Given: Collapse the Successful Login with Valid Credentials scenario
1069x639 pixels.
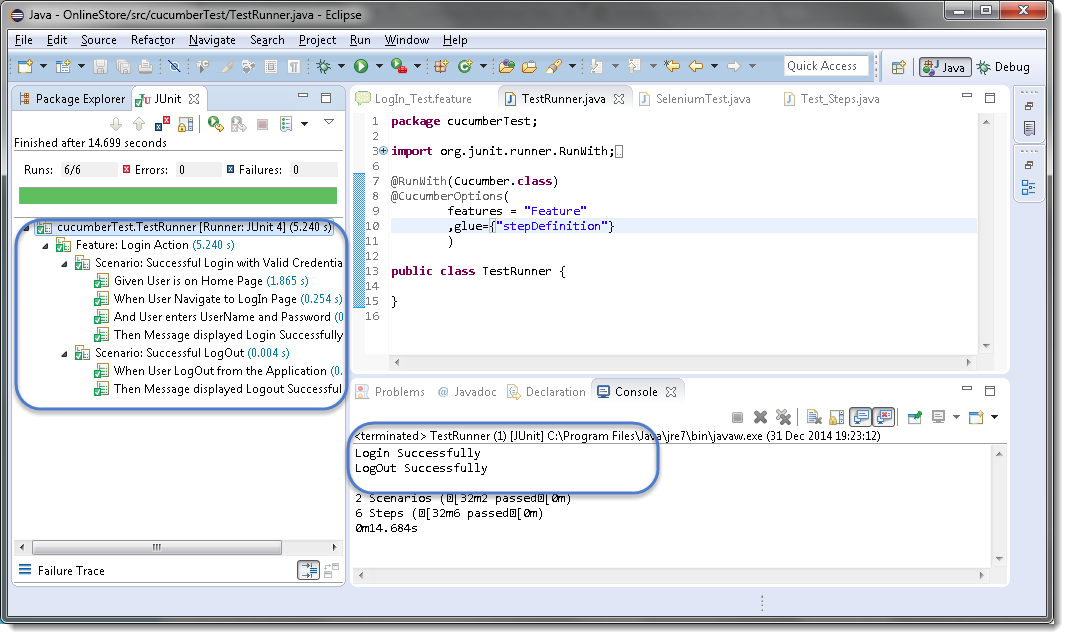Looking at the screenshot, I should 65,263.
